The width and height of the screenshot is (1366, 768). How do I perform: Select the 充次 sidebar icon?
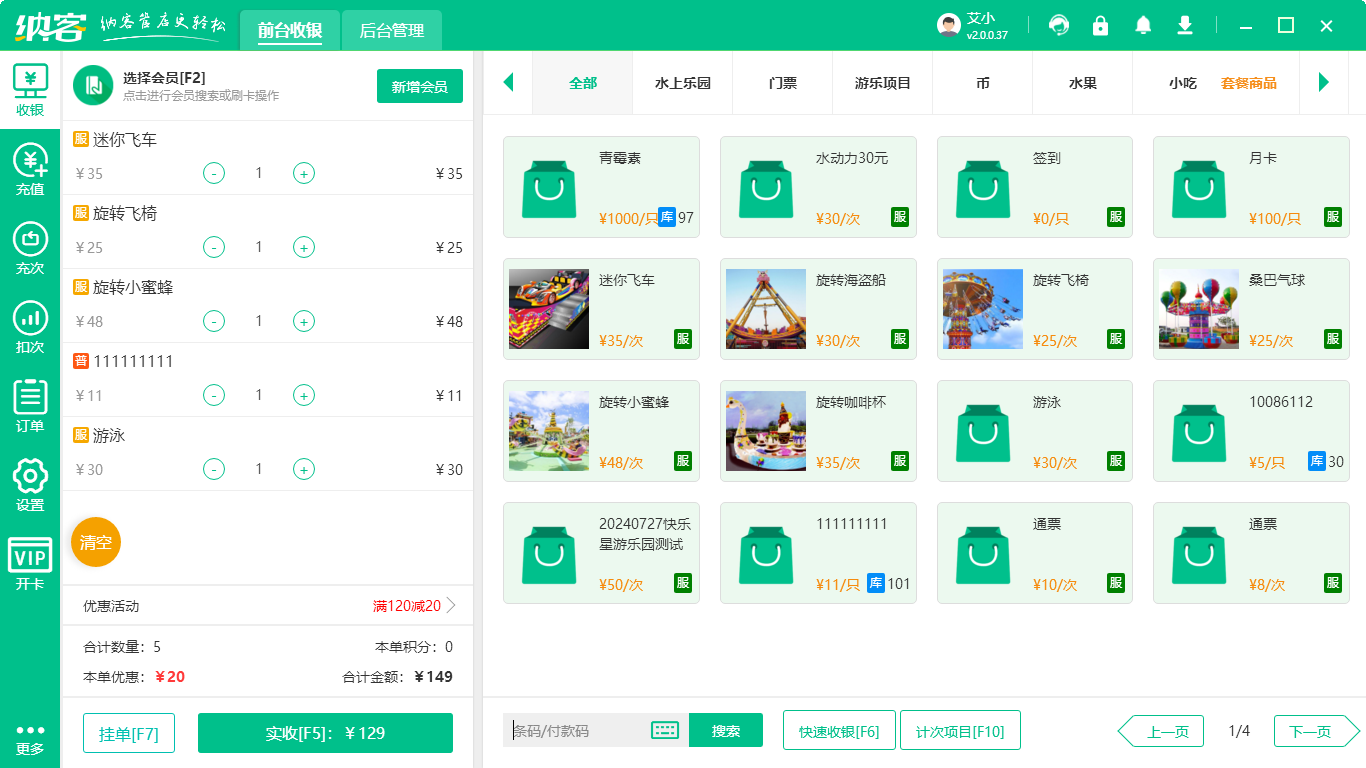tap(29, 245)
